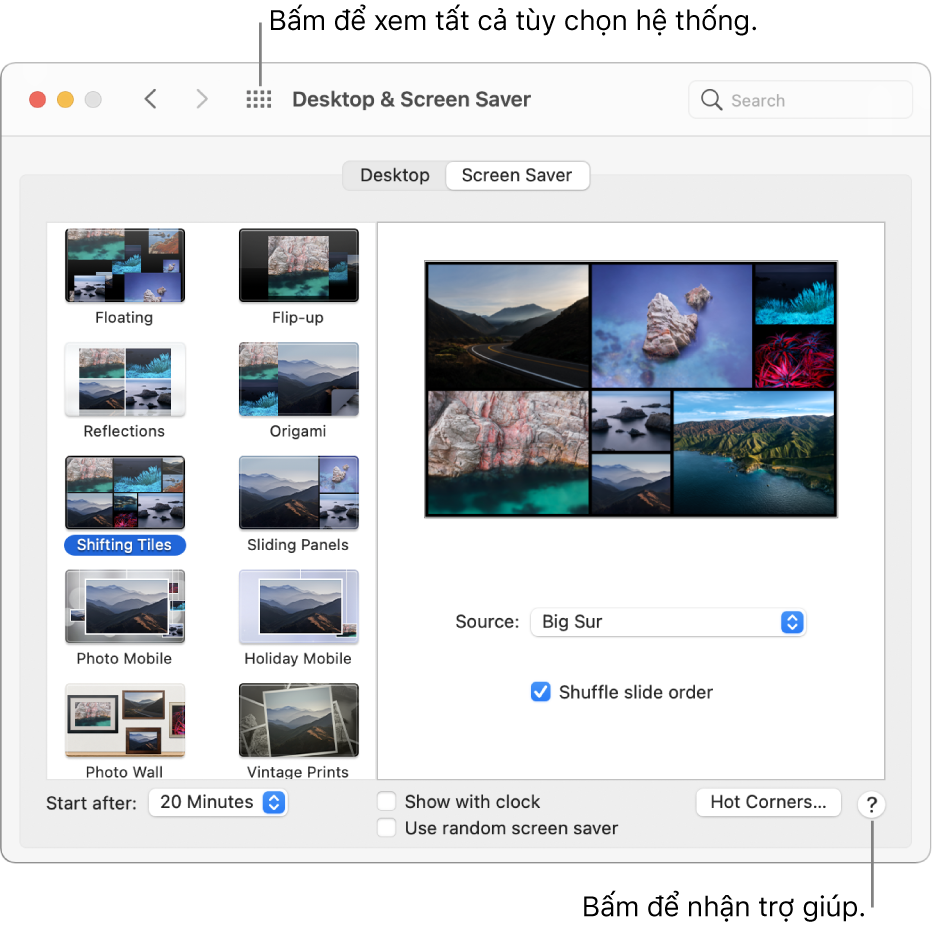Select the Photo Mobile thumbnail

coord(125,607)
